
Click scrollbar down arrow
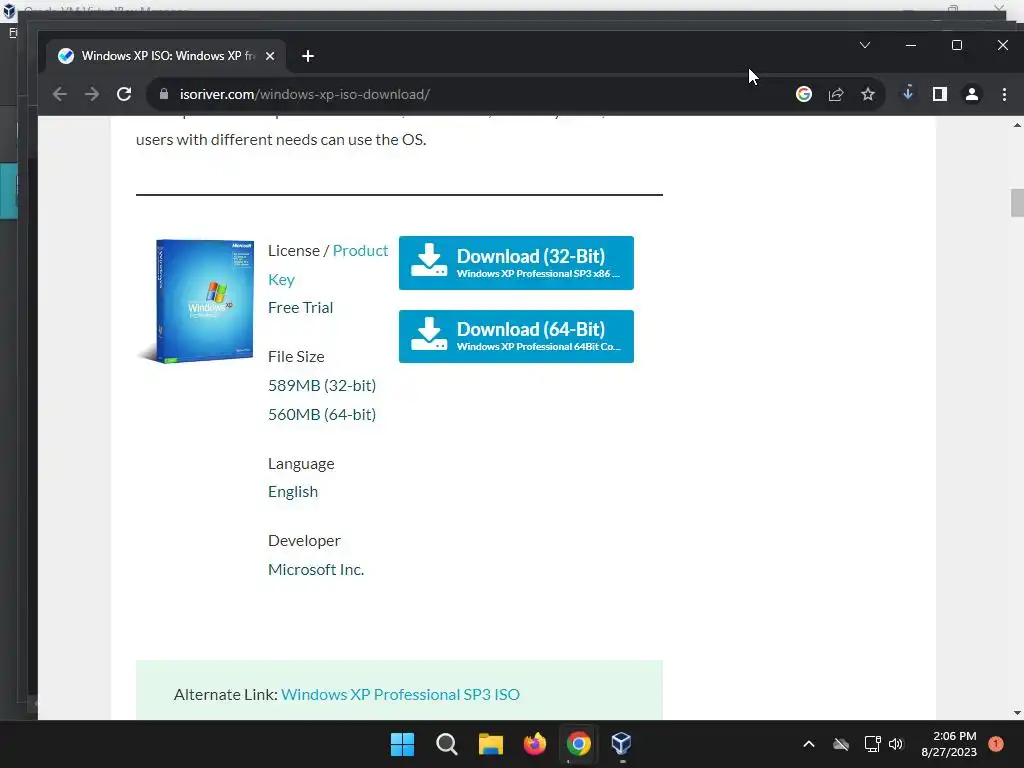[1017, 713]
